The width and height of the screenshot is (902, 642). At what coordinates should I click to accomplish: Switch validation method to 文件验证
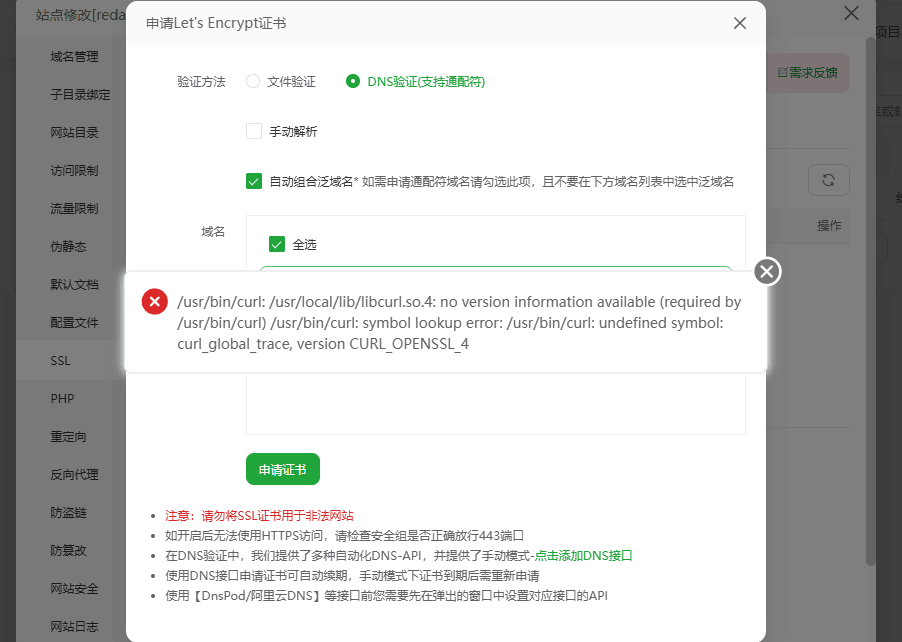tap(252, 82)
